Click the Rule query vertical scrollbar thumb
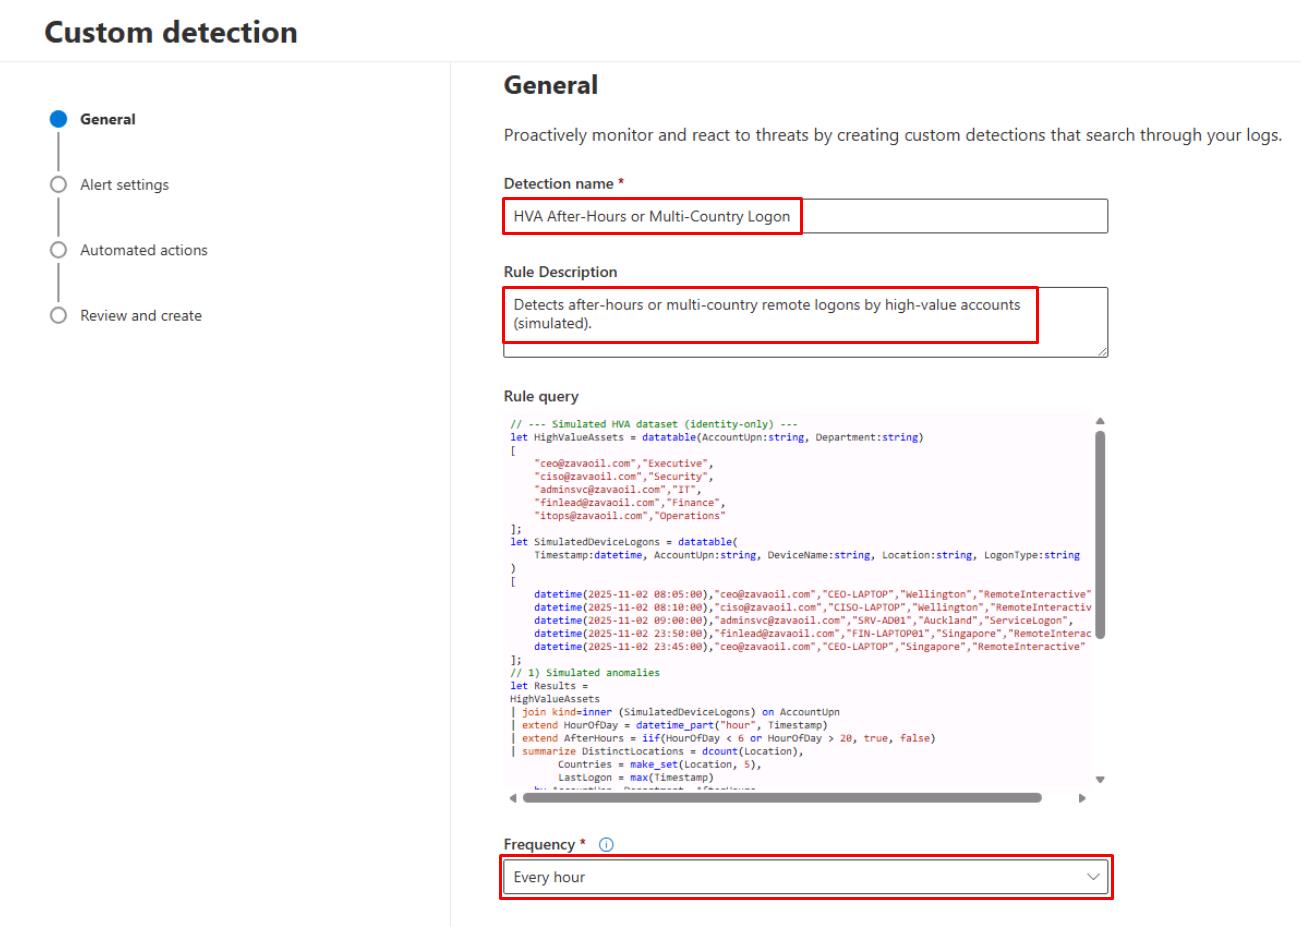Viewport: 1301px width, 927px height. click(1100, 535)
